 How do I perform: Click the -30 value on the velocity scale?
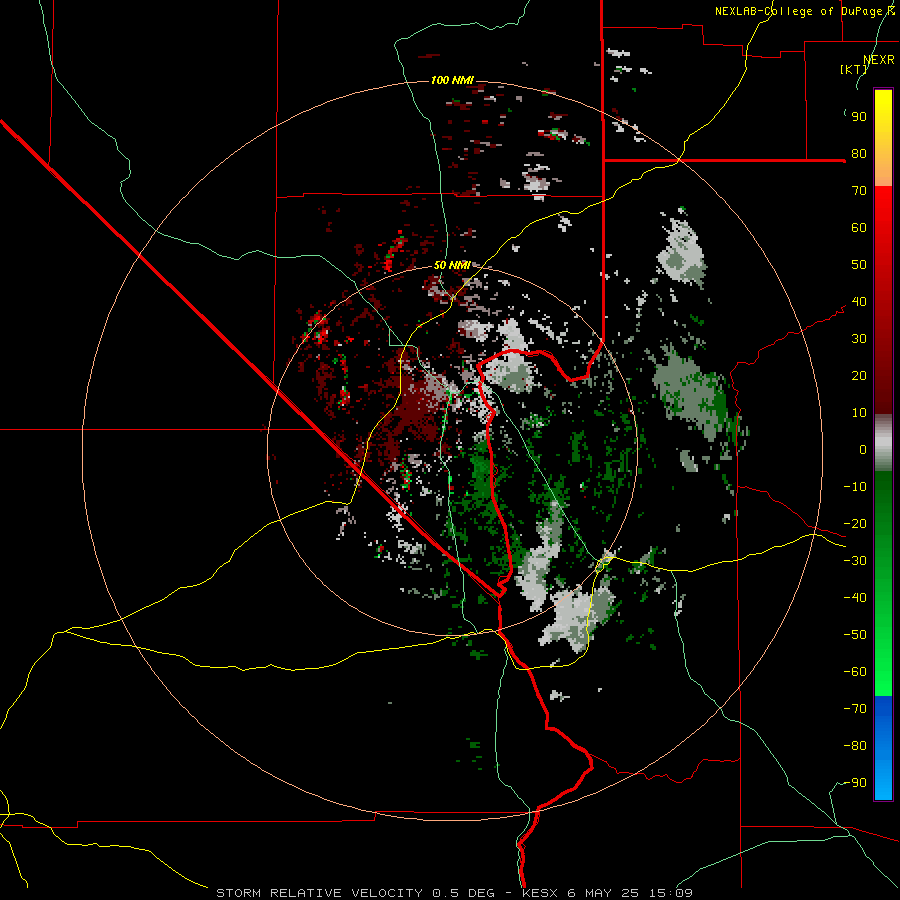[855, 561]
